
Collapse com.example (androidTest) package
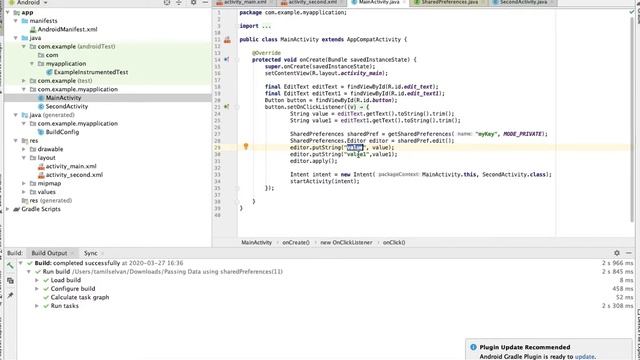pos(24,47)
